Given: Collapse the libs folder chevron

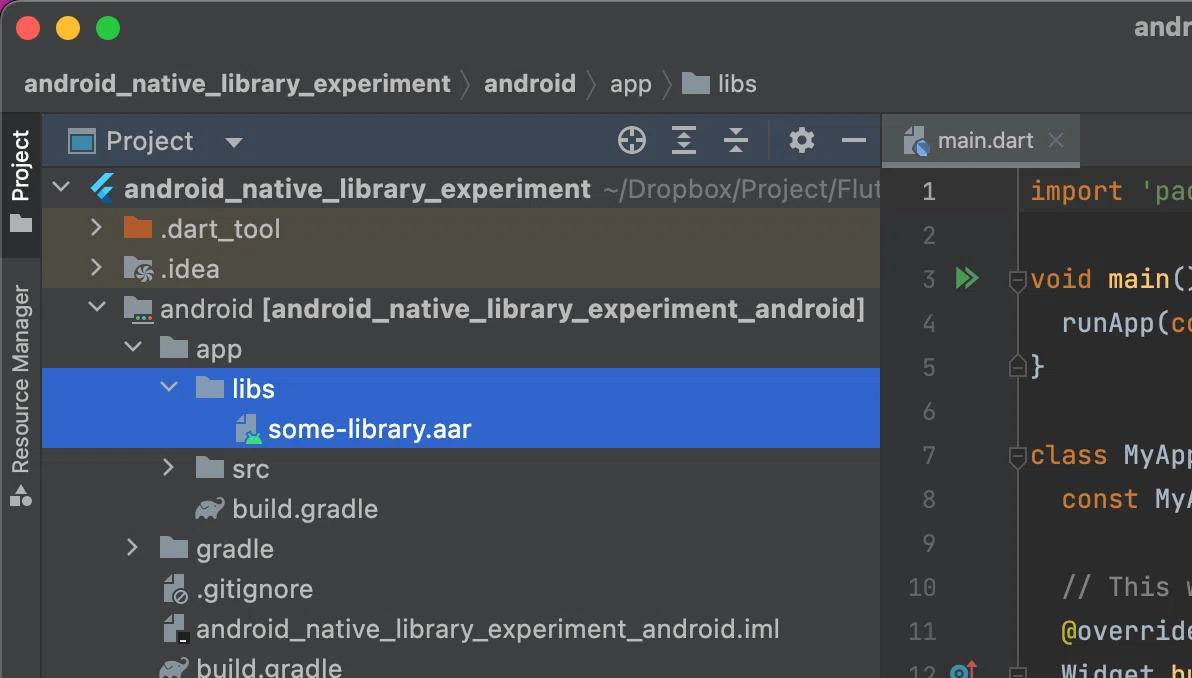Looking at the screenshot, I should coord(169,387).
